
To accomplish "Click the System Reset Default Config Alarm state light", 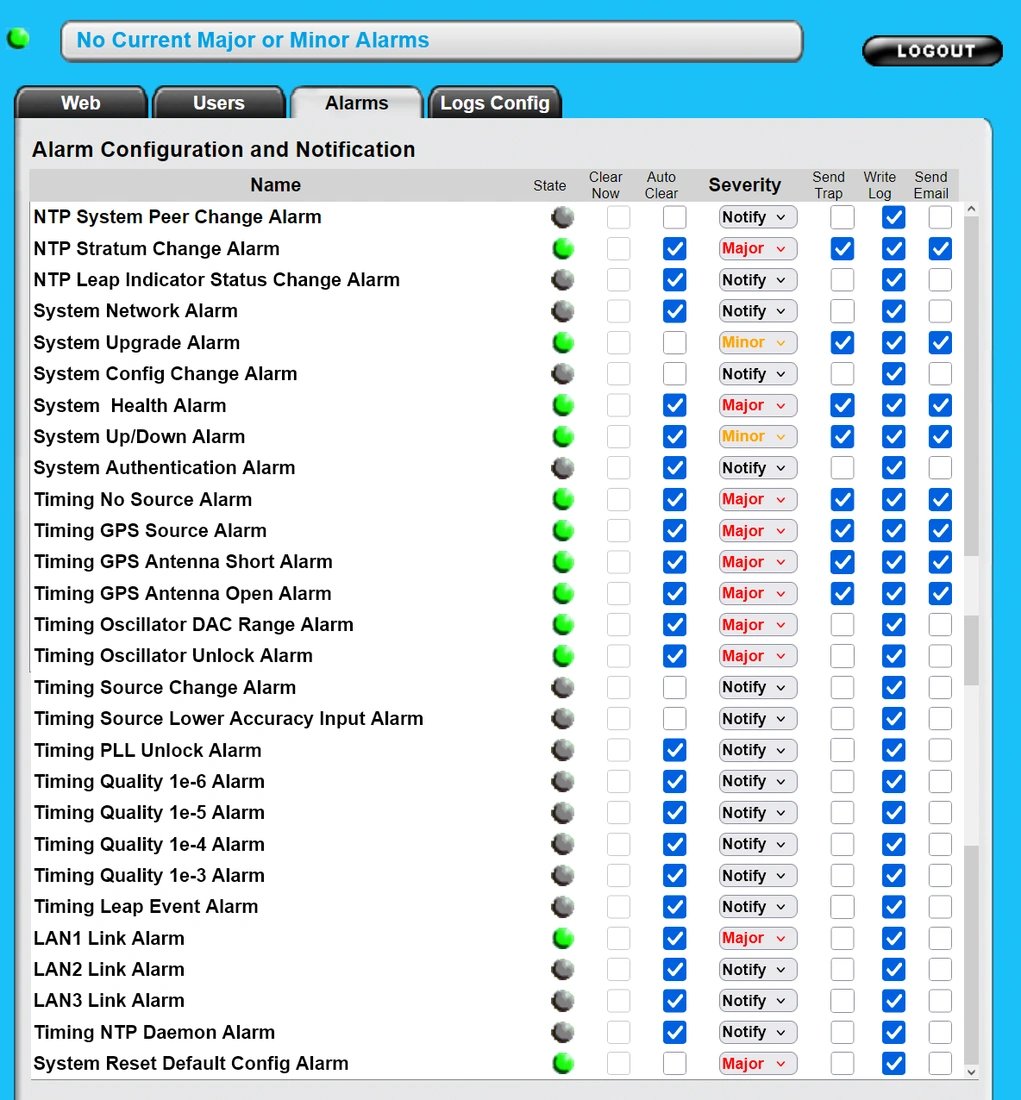I will point(562,1063).
